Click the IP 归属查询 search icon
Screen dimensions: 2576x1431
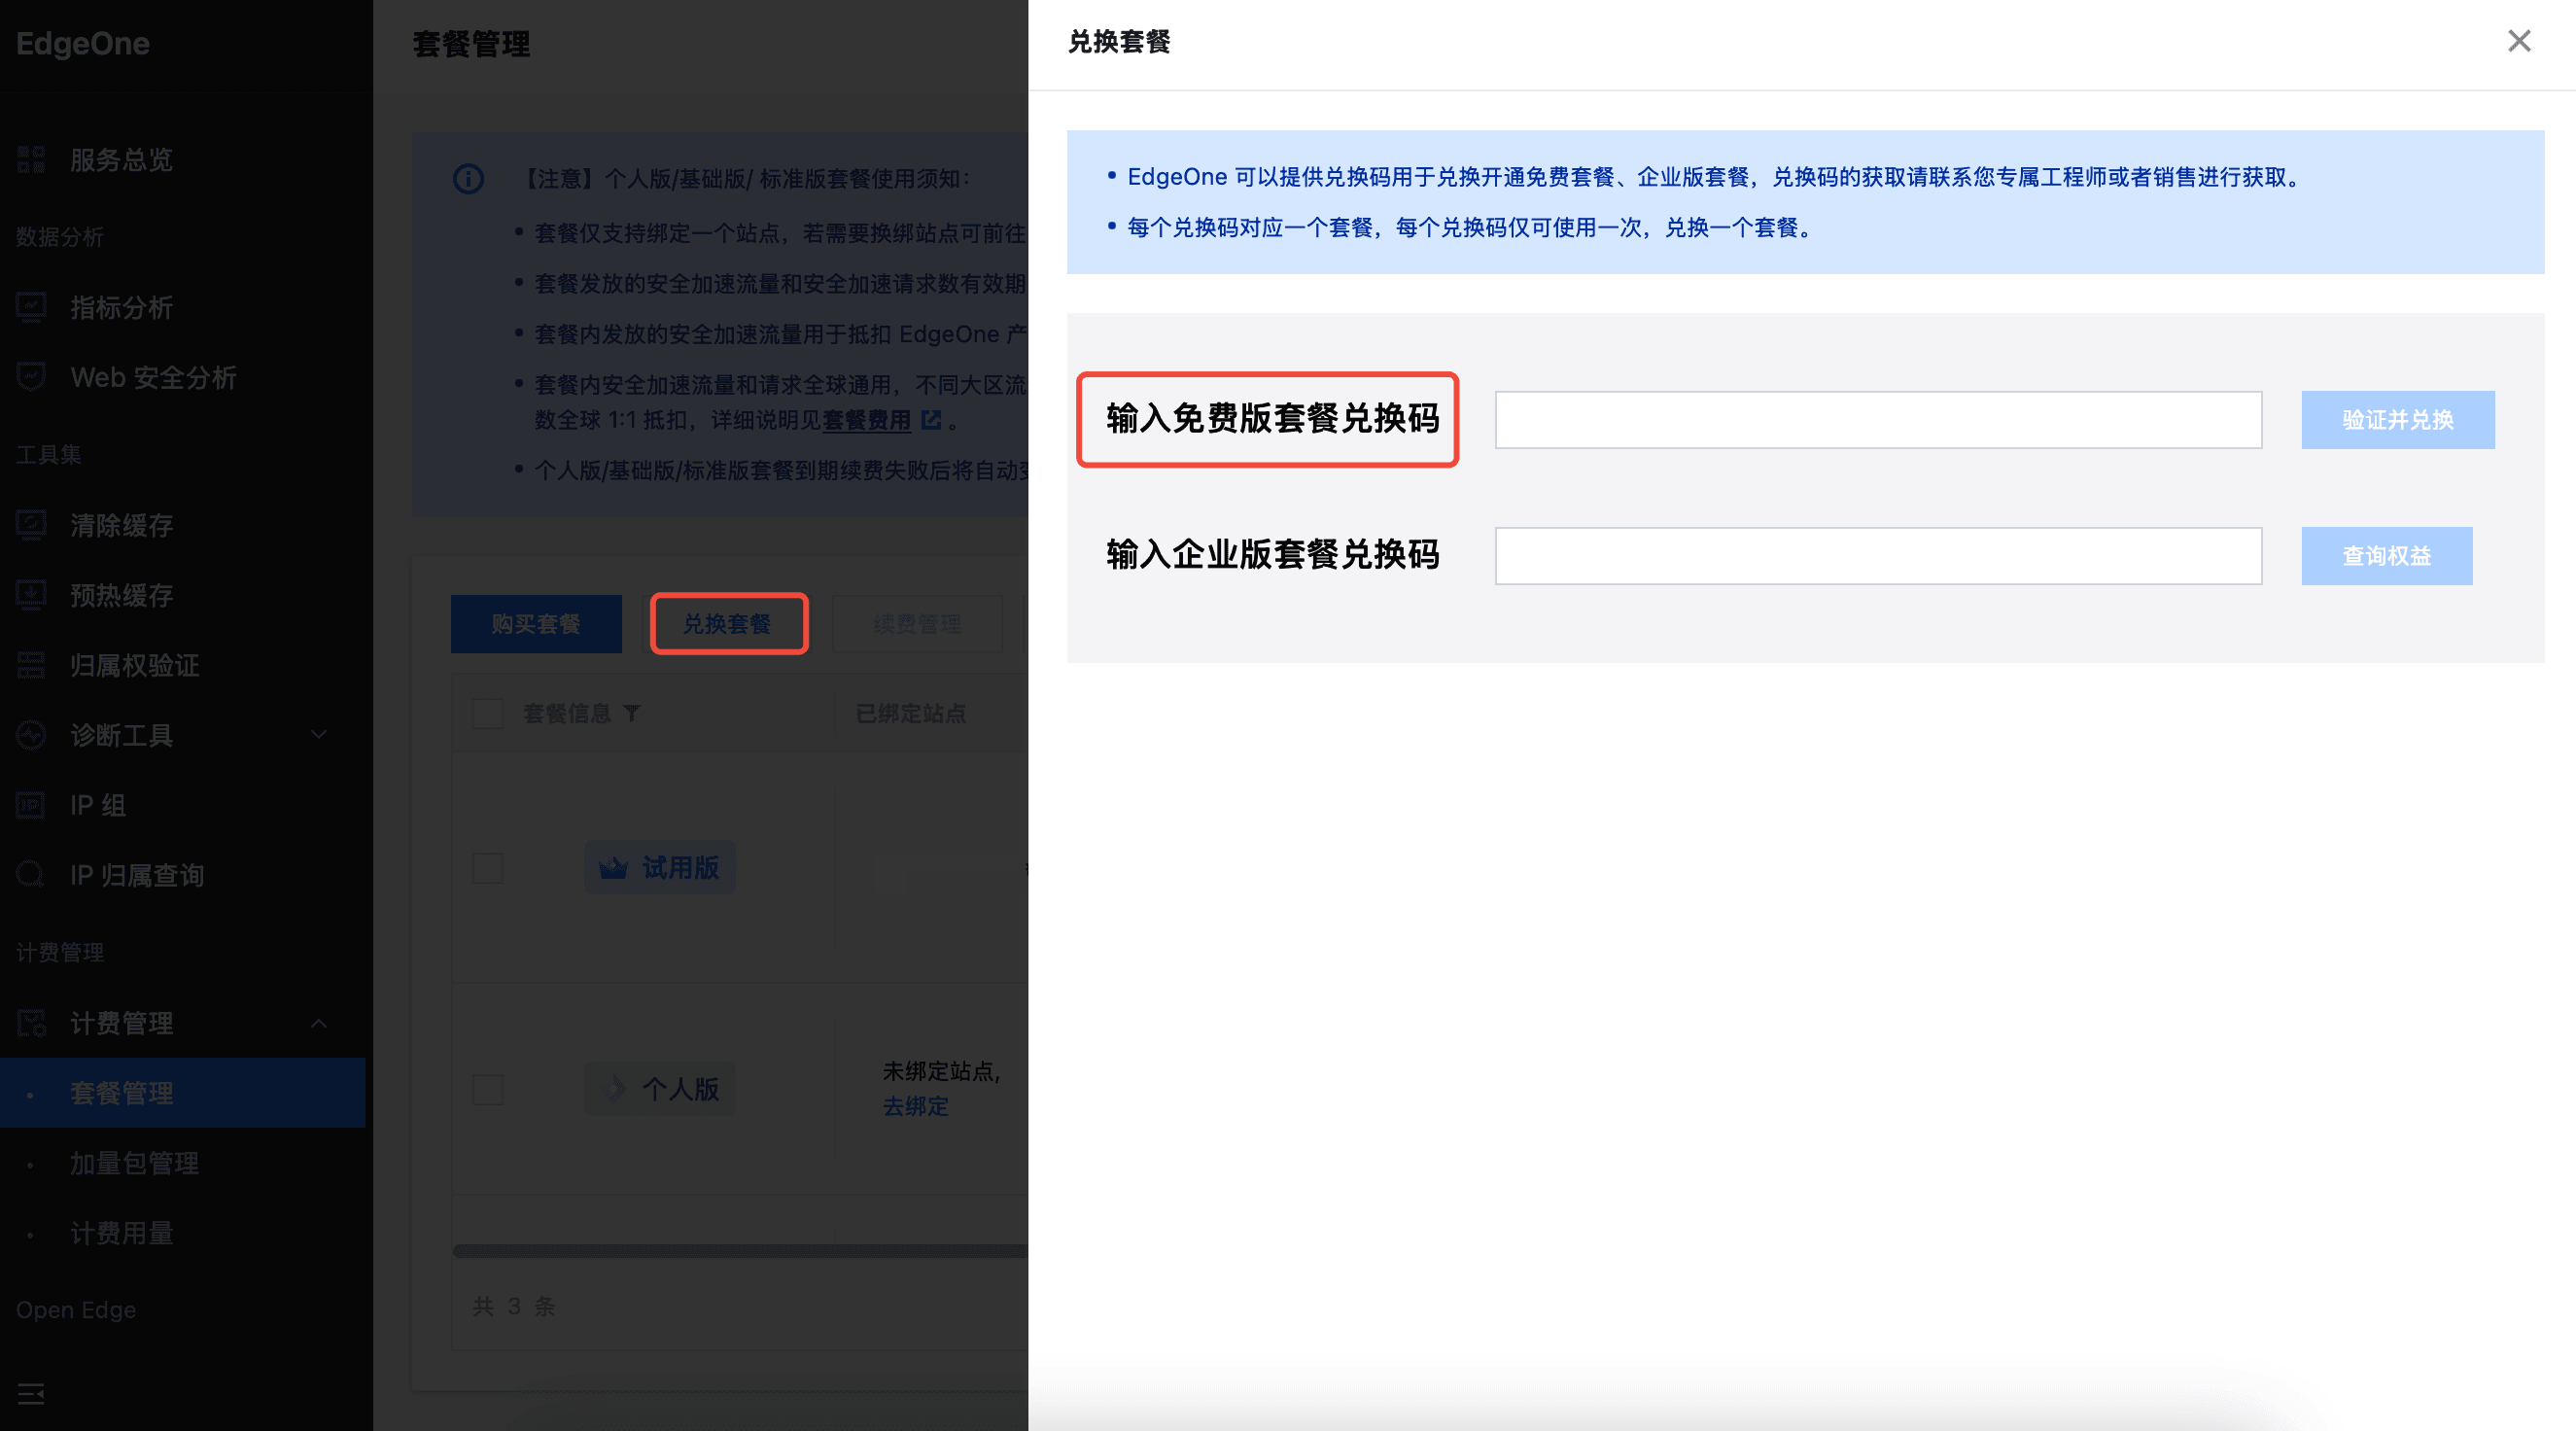click(31, 875)
